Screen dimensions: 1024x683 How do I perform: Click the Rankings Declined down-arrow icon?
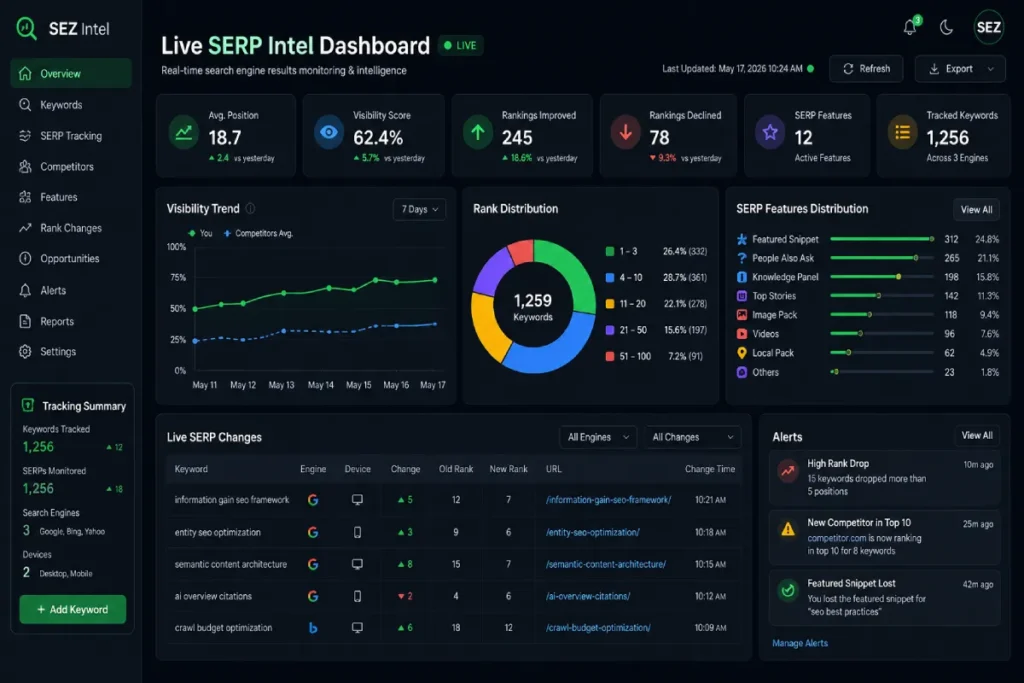[x=626, y=132]
